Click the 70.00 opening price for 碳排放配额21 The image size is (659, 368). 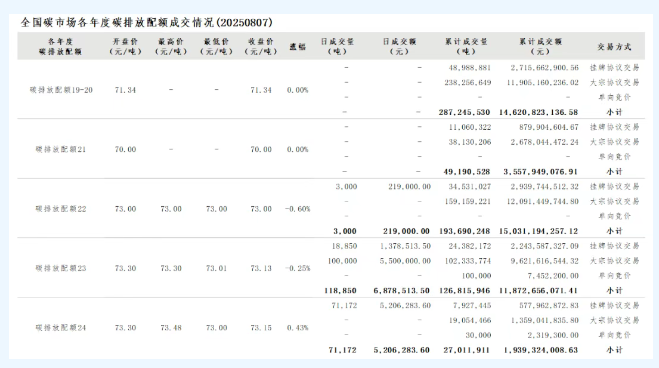click(125, 149)
